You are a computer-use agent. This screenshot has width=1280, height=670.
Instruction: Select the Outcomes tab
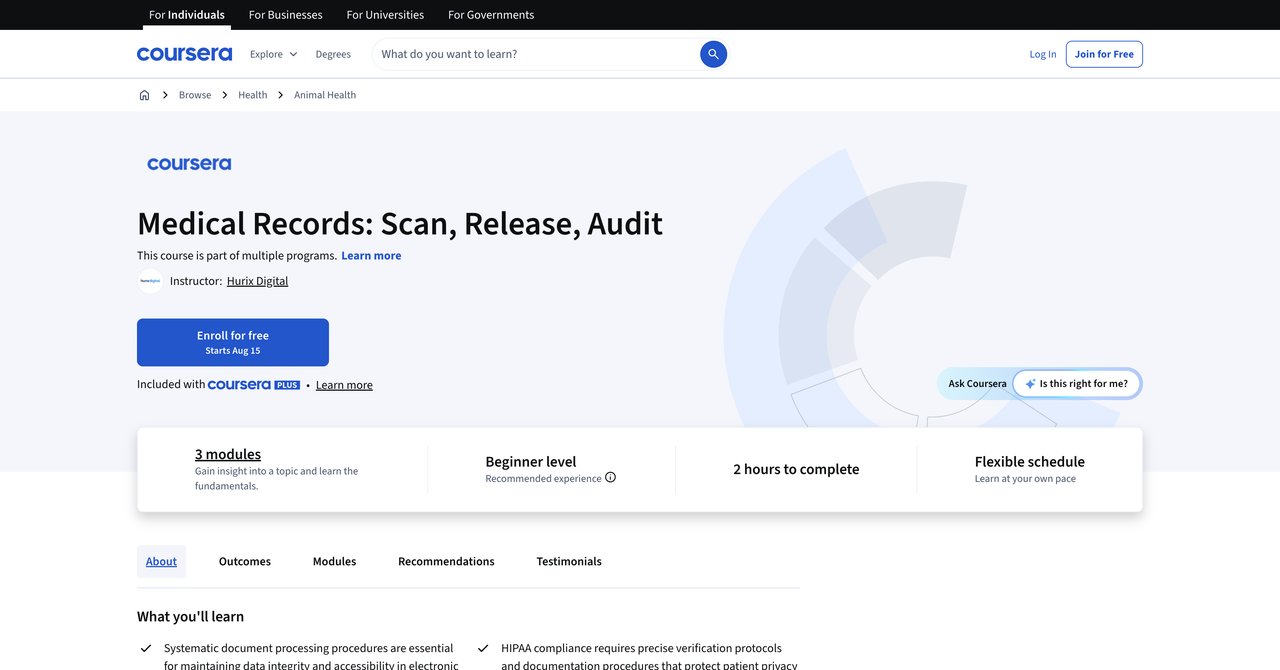click(245, 561)
